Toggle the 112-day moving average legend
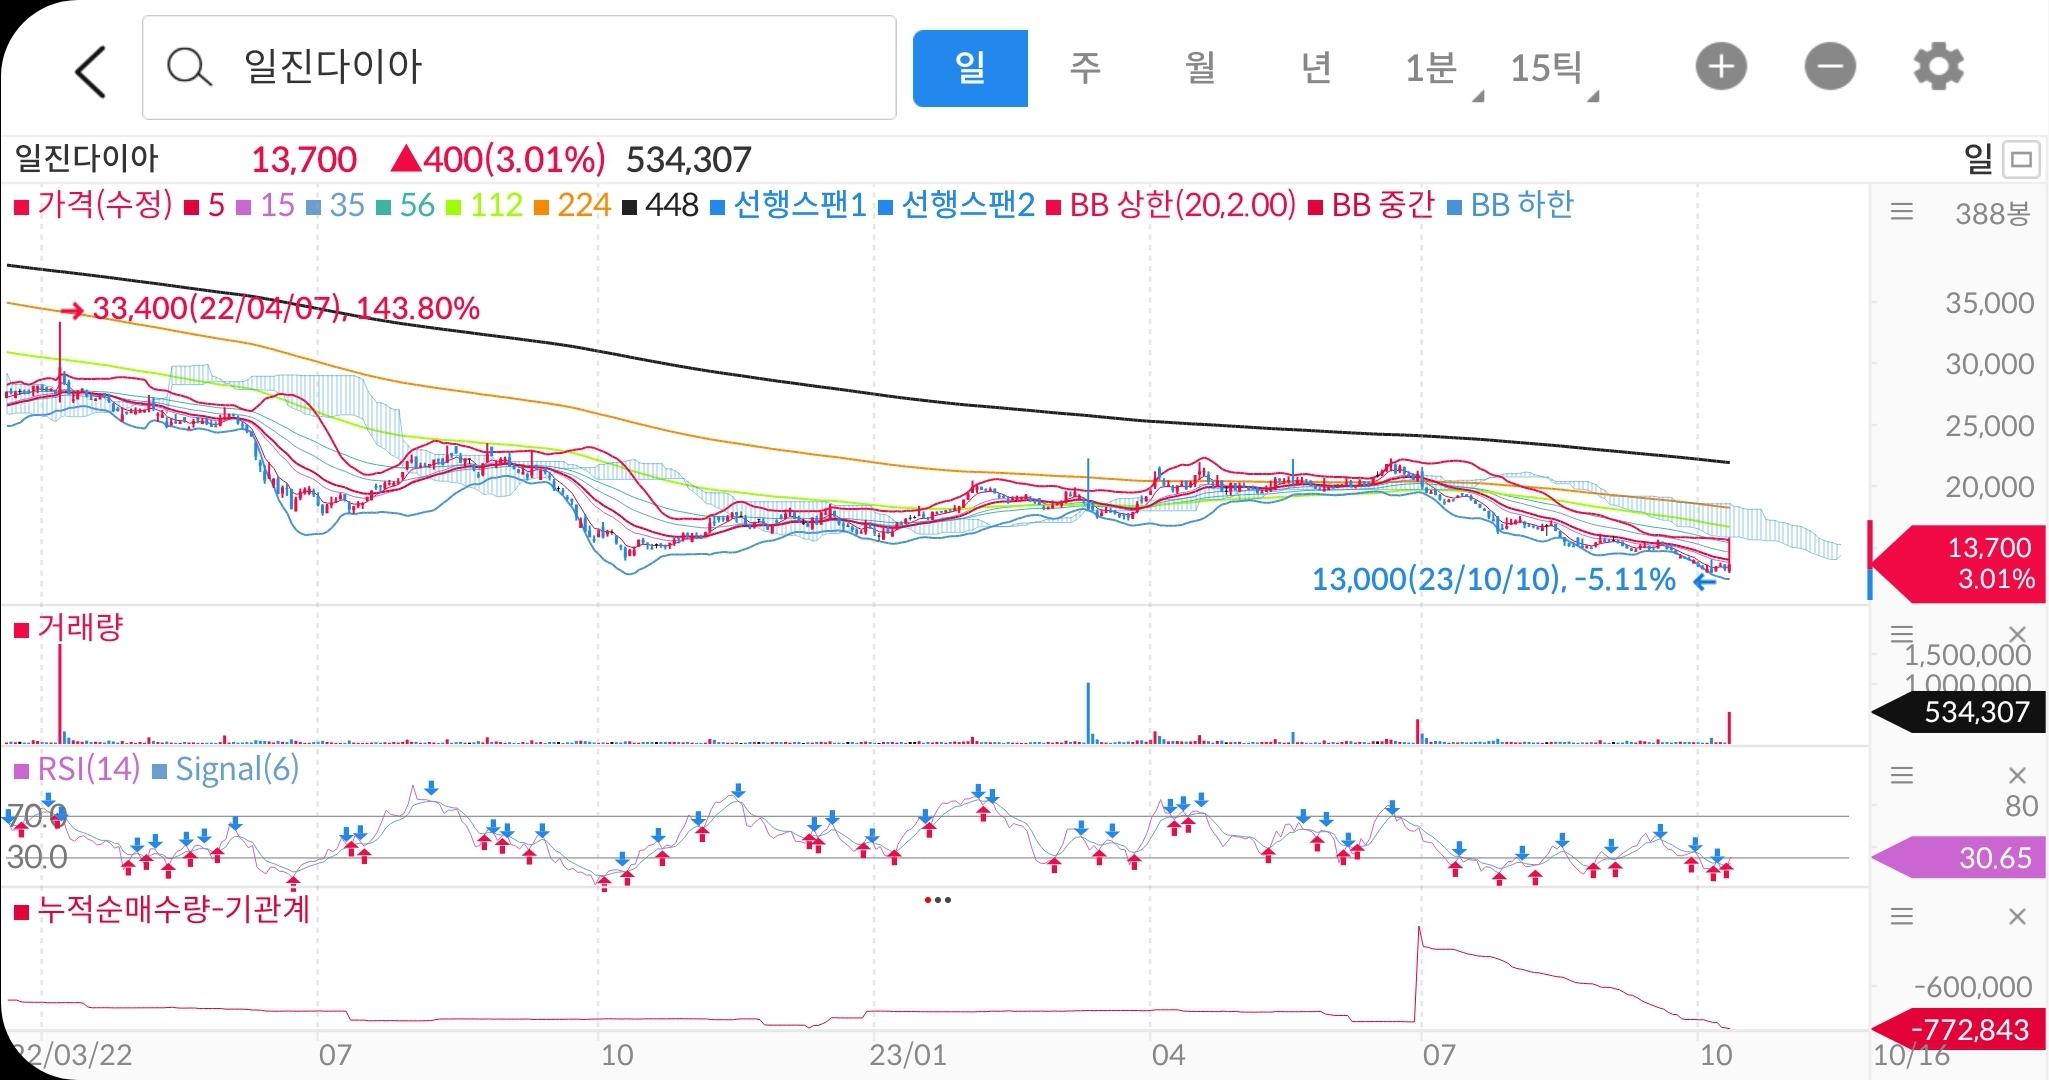The width and height of the screenshot is (2049, 1080). pyautogui.click(x=485, y=206)
